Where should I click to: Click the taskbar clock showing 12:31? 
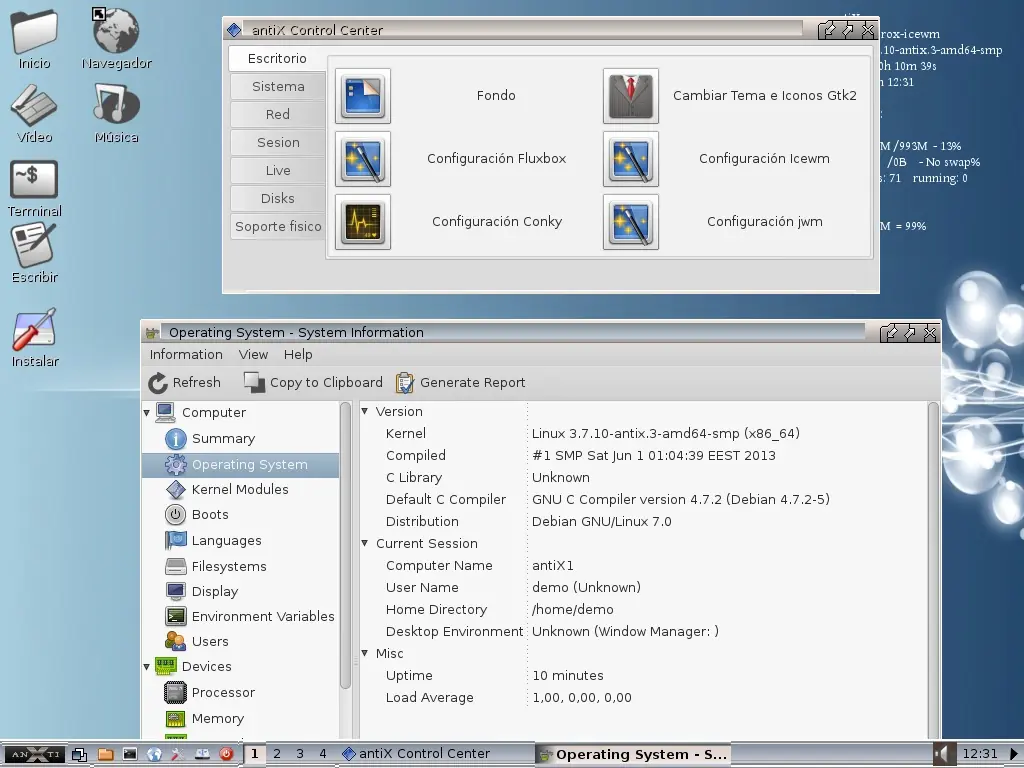[x=980, y=754]
